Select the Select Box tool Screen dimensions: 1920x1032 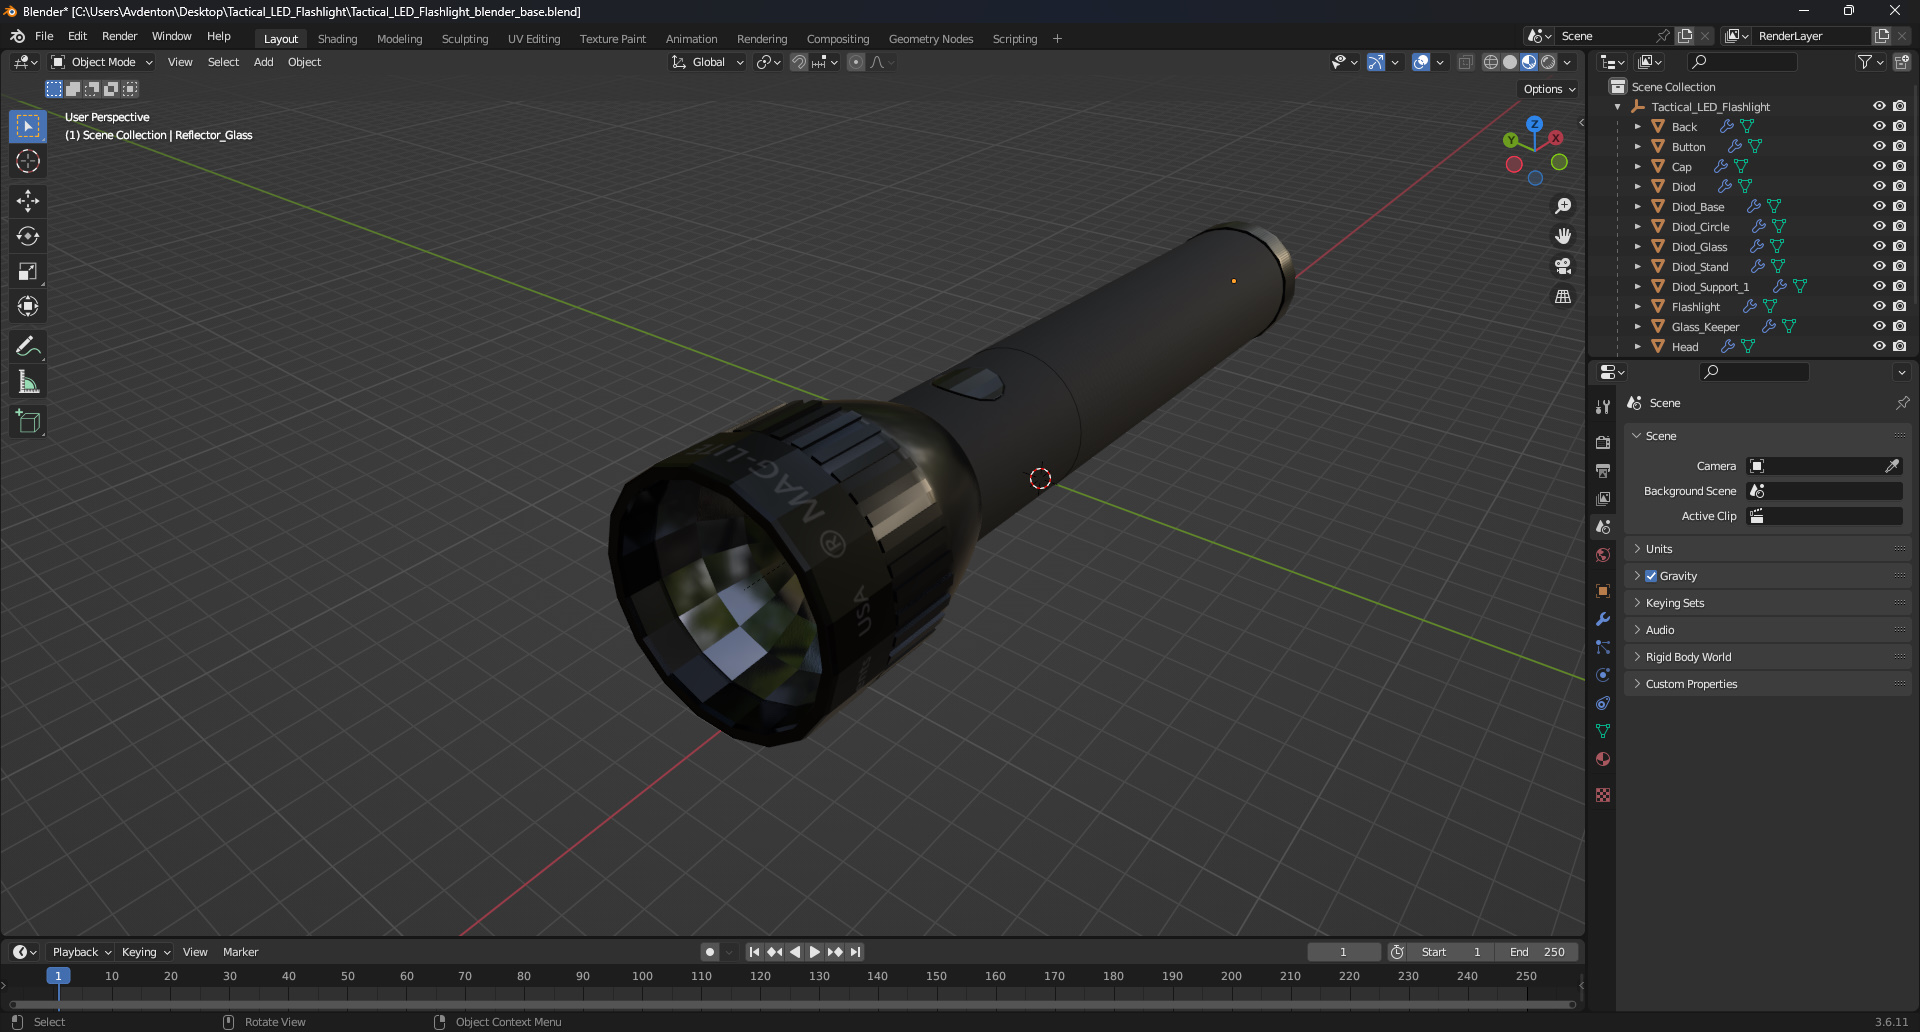(x=28, y=126)
